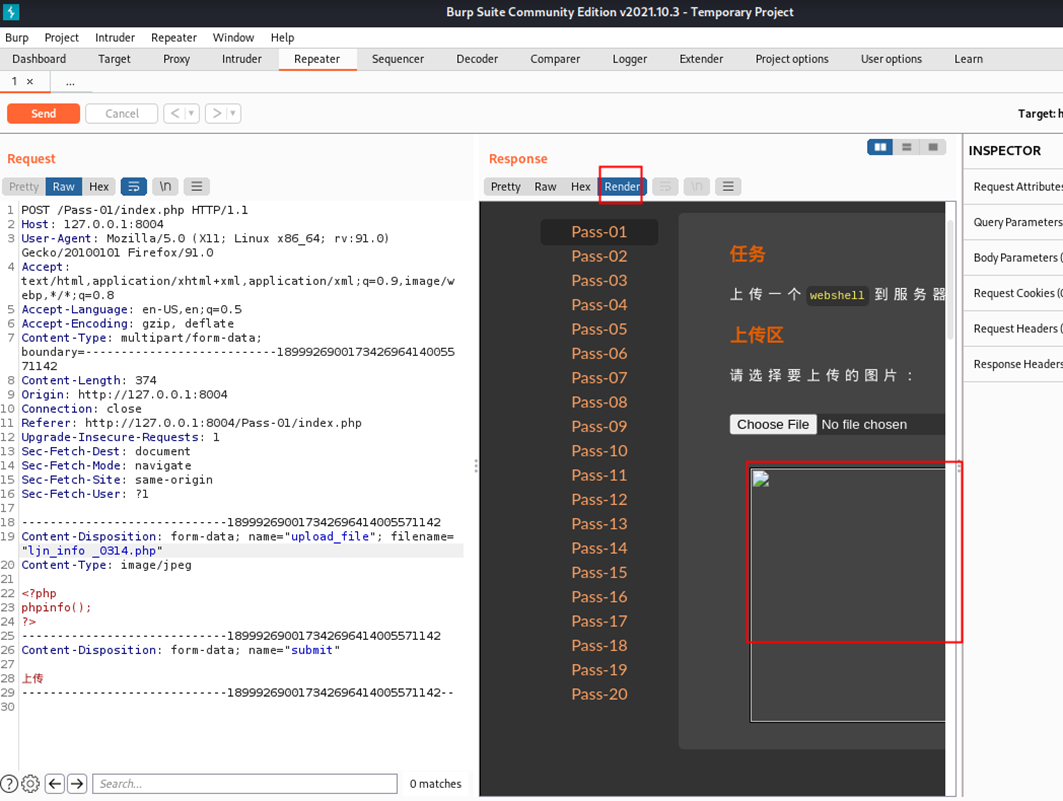Image resolution: width=1063 pixels, height=801 pixels.
Task: Go forward in request history
Action: click(217, 113)
